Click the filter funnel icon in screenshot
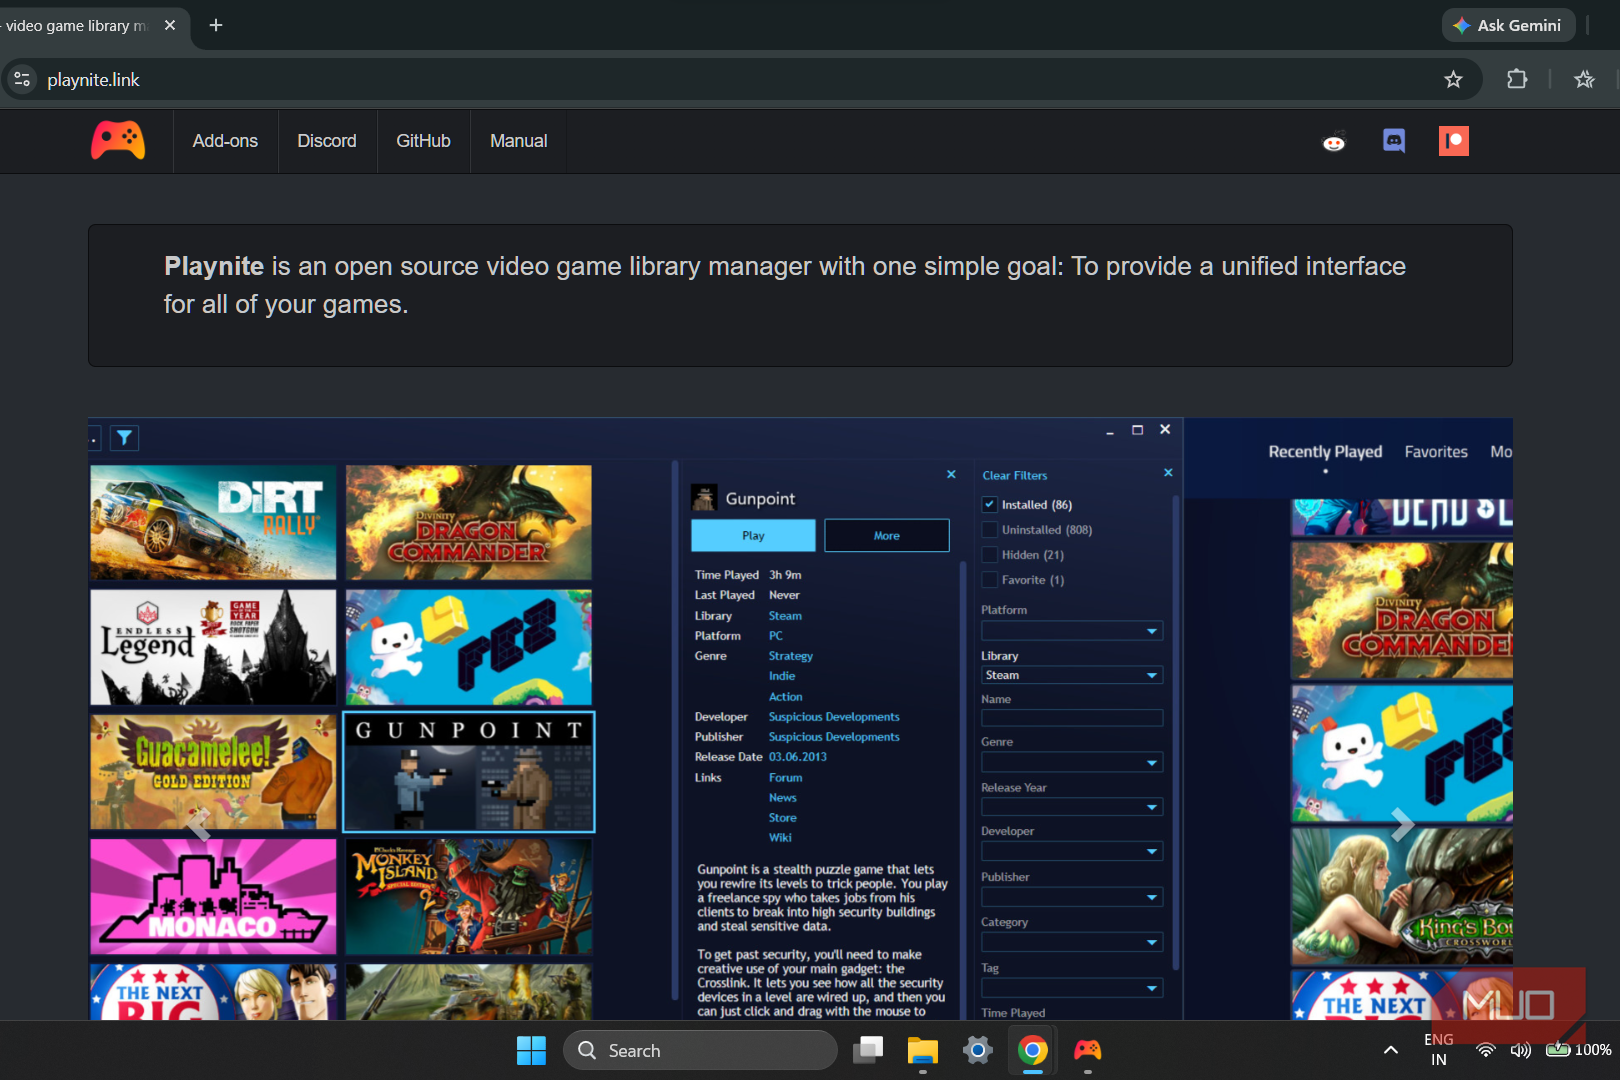Screen dimensions: 1620x1080 click(124, 438)
